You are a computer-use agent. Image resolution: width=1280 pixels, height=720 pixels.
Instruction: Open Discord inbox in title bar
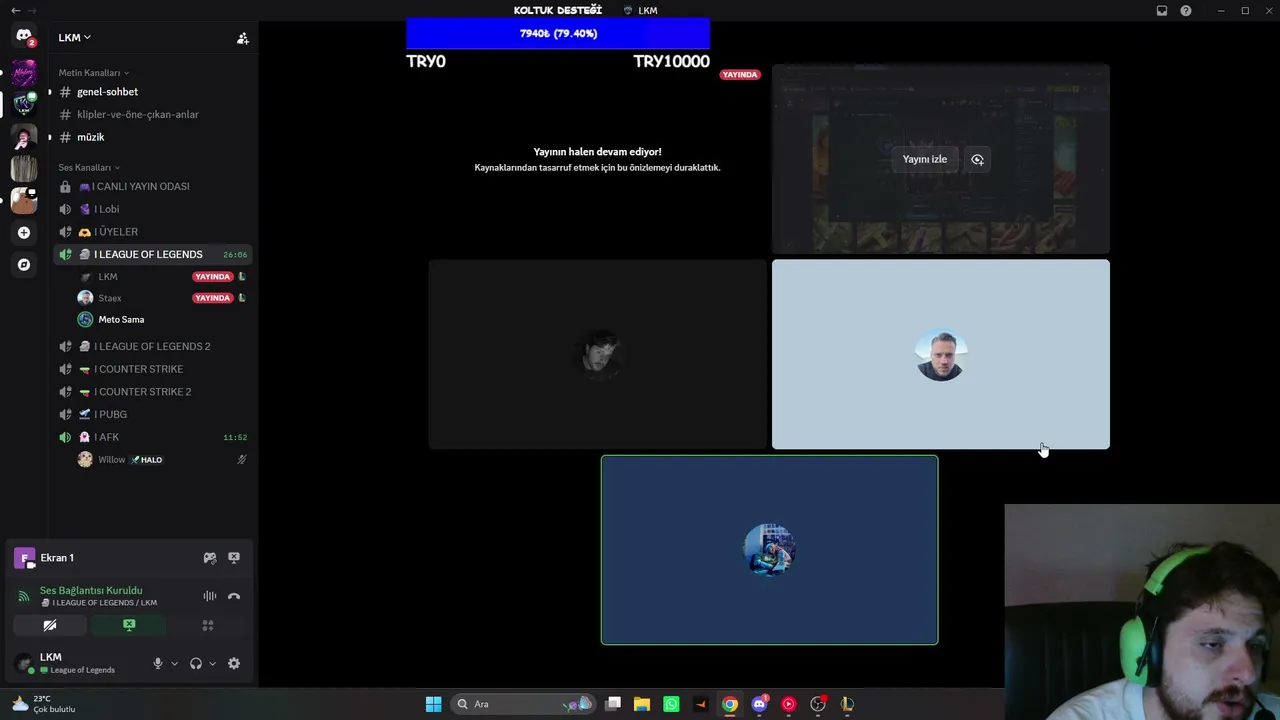(x=1162, y=11)
